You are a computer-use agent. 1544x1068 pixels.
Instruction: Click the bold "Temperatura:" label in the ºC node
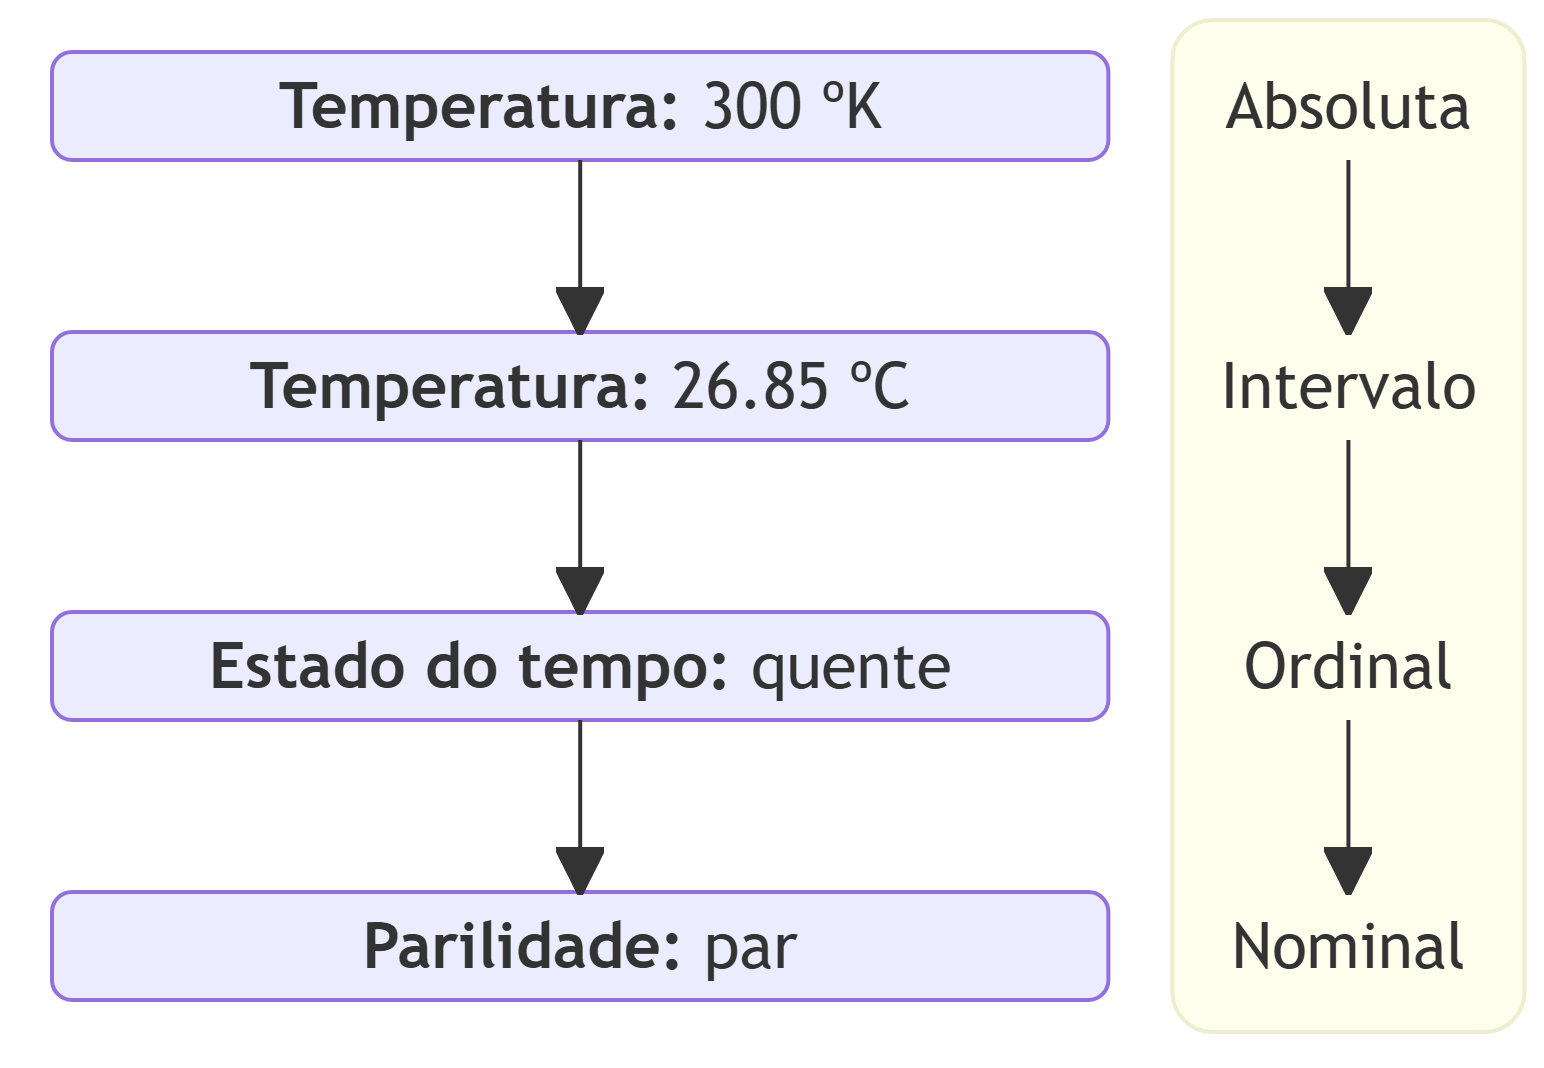[x=450, y=386]
